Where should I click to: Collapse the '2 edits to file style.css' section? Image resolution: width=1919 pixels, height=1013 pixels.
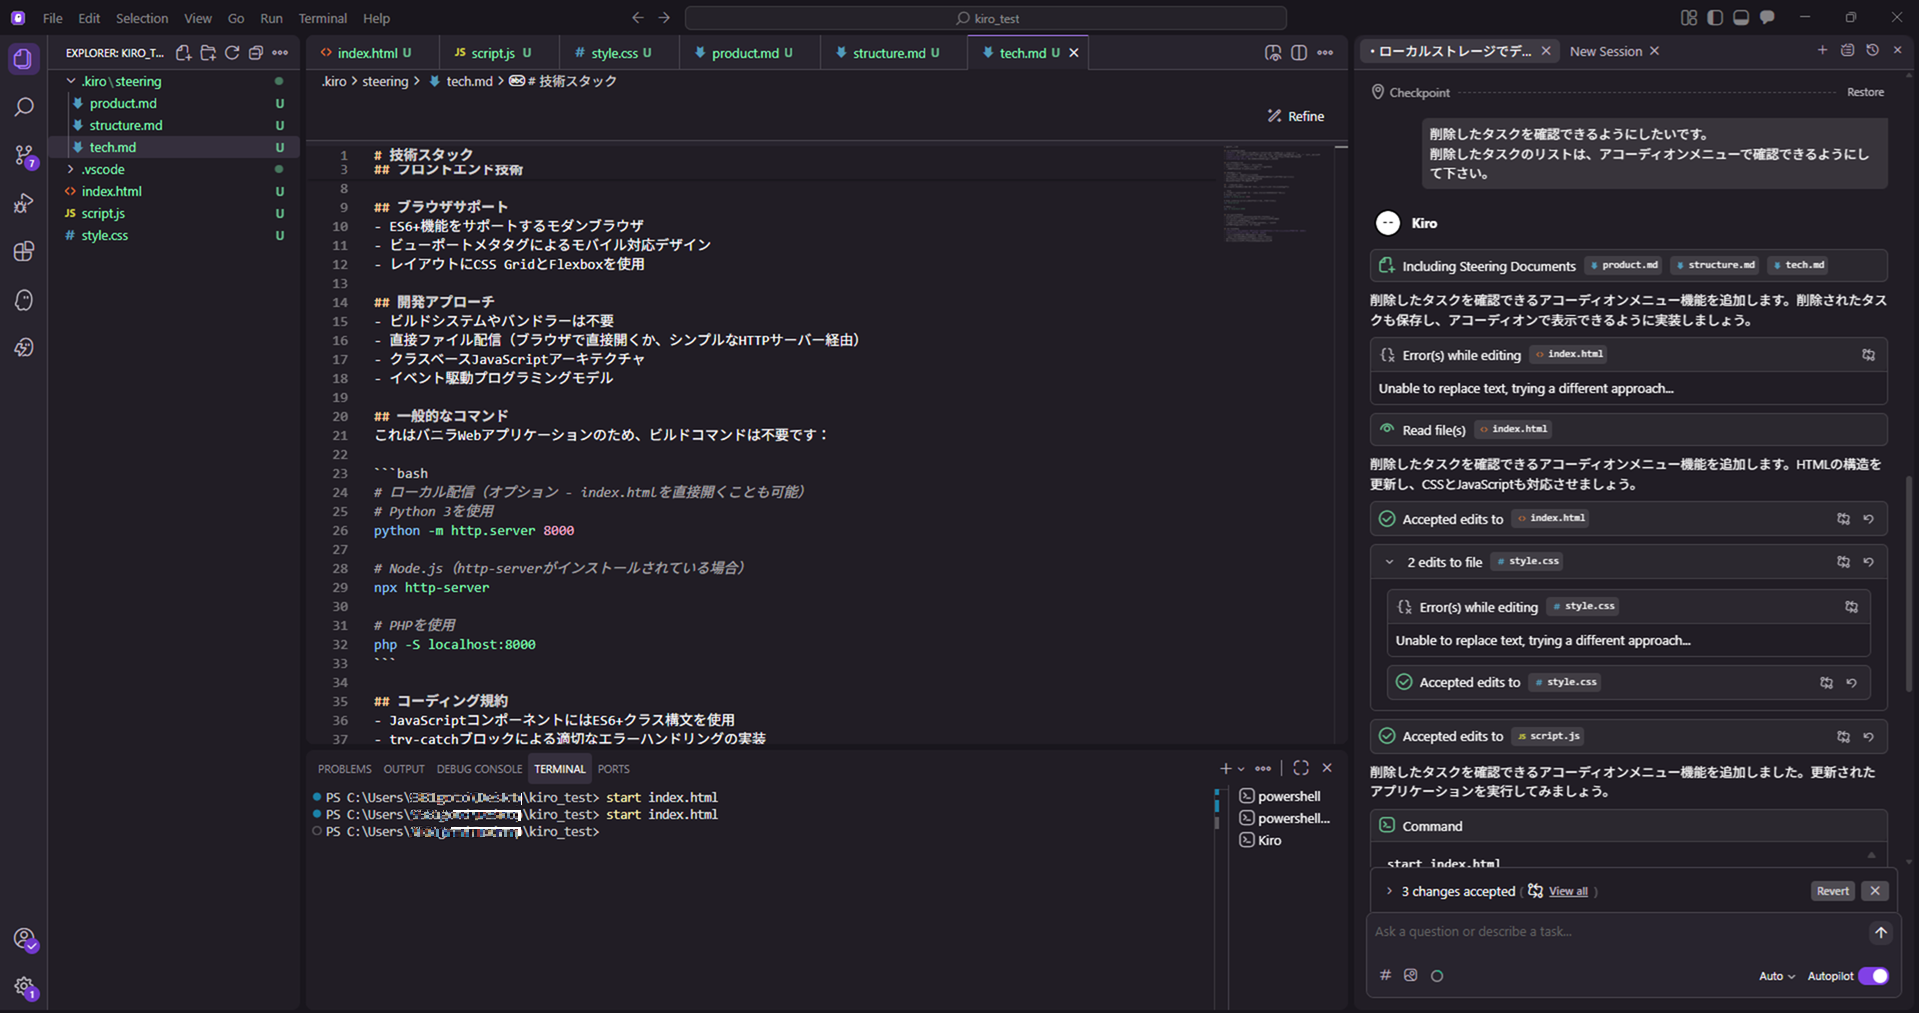tap(1388, 561)
